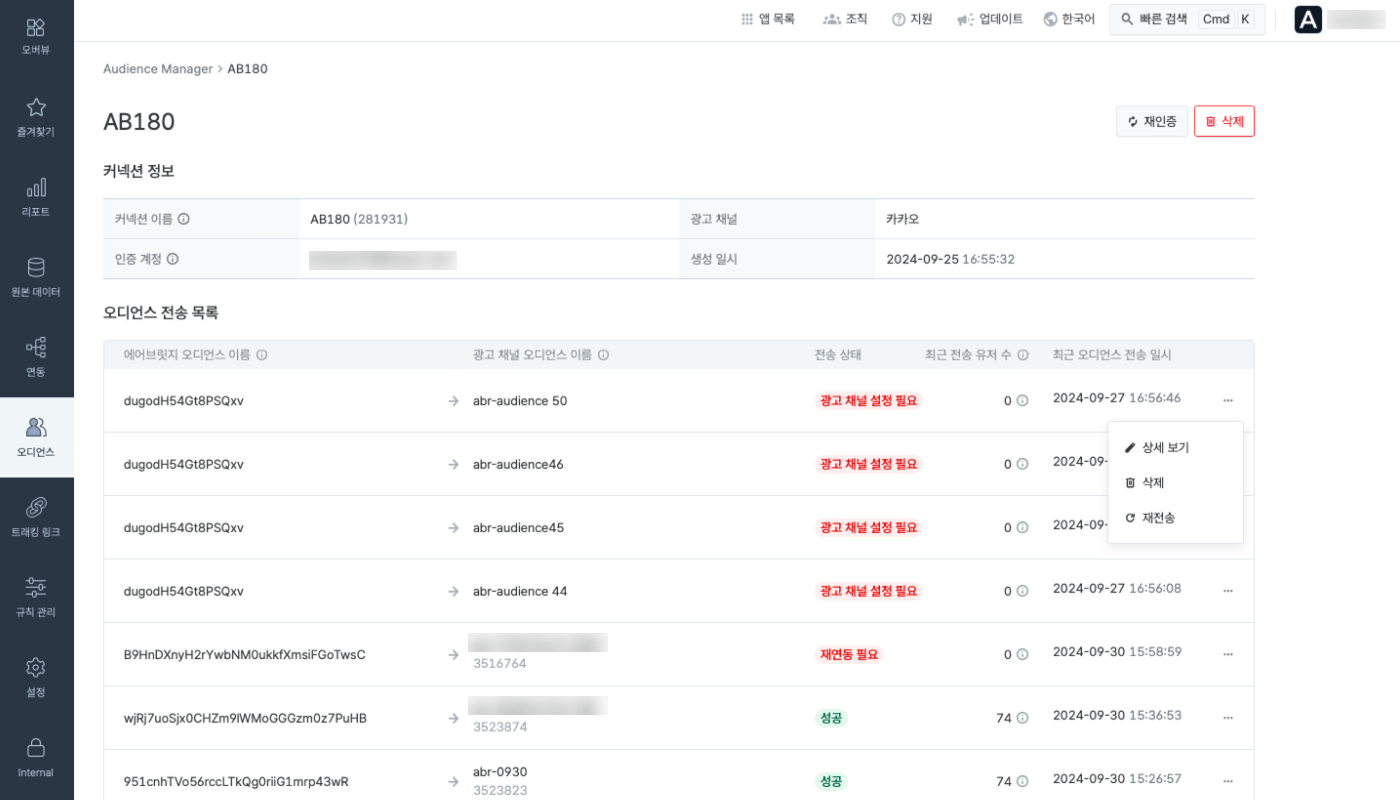Viewport: 1400px width, 800px height.
Task: Click the 재연동 필요 status badge
Action: click(849, 654)
